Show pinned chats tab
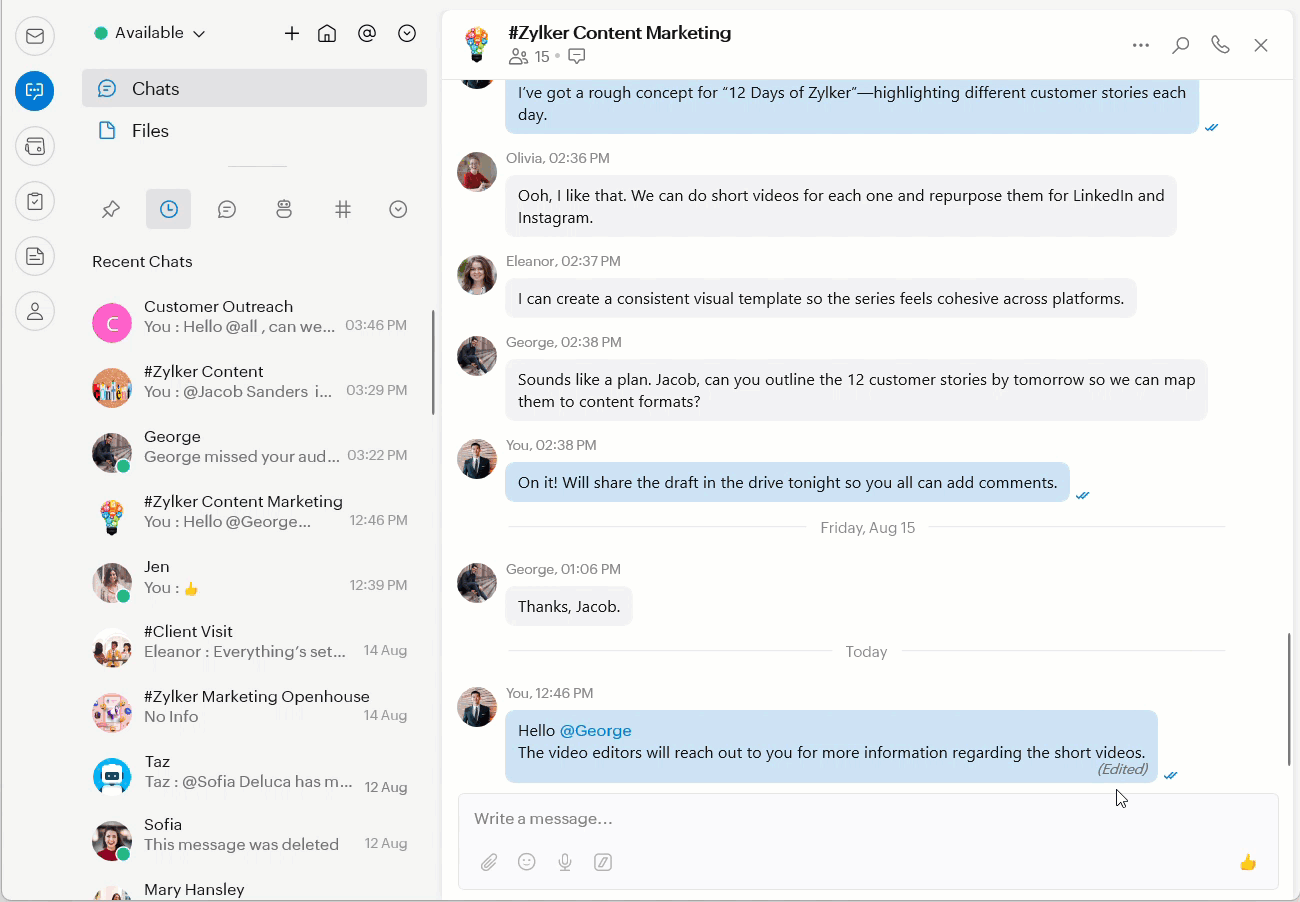Image resolution: width=1300 pixels, height=902 pixels. (111, 209)
